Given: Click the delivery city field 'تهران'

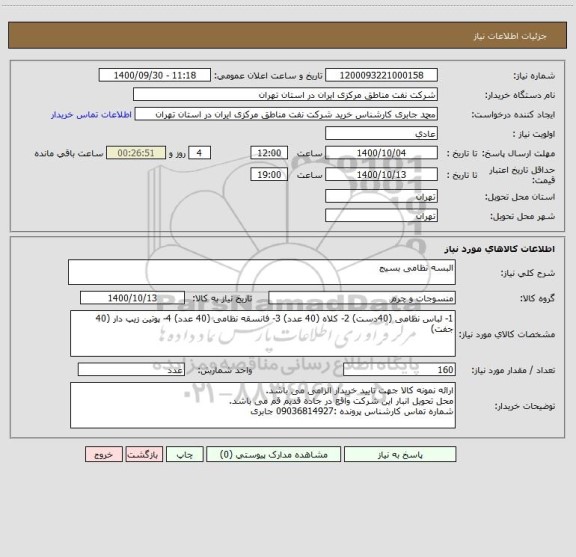Looking at the screenshot, I should coord(381,216).
